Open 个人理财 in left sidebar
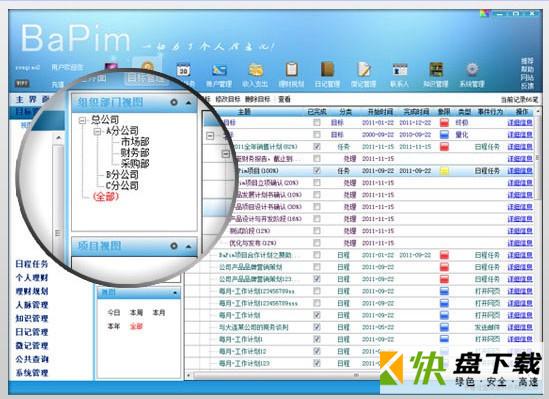 pyautogui.click(x=32, y=278)
